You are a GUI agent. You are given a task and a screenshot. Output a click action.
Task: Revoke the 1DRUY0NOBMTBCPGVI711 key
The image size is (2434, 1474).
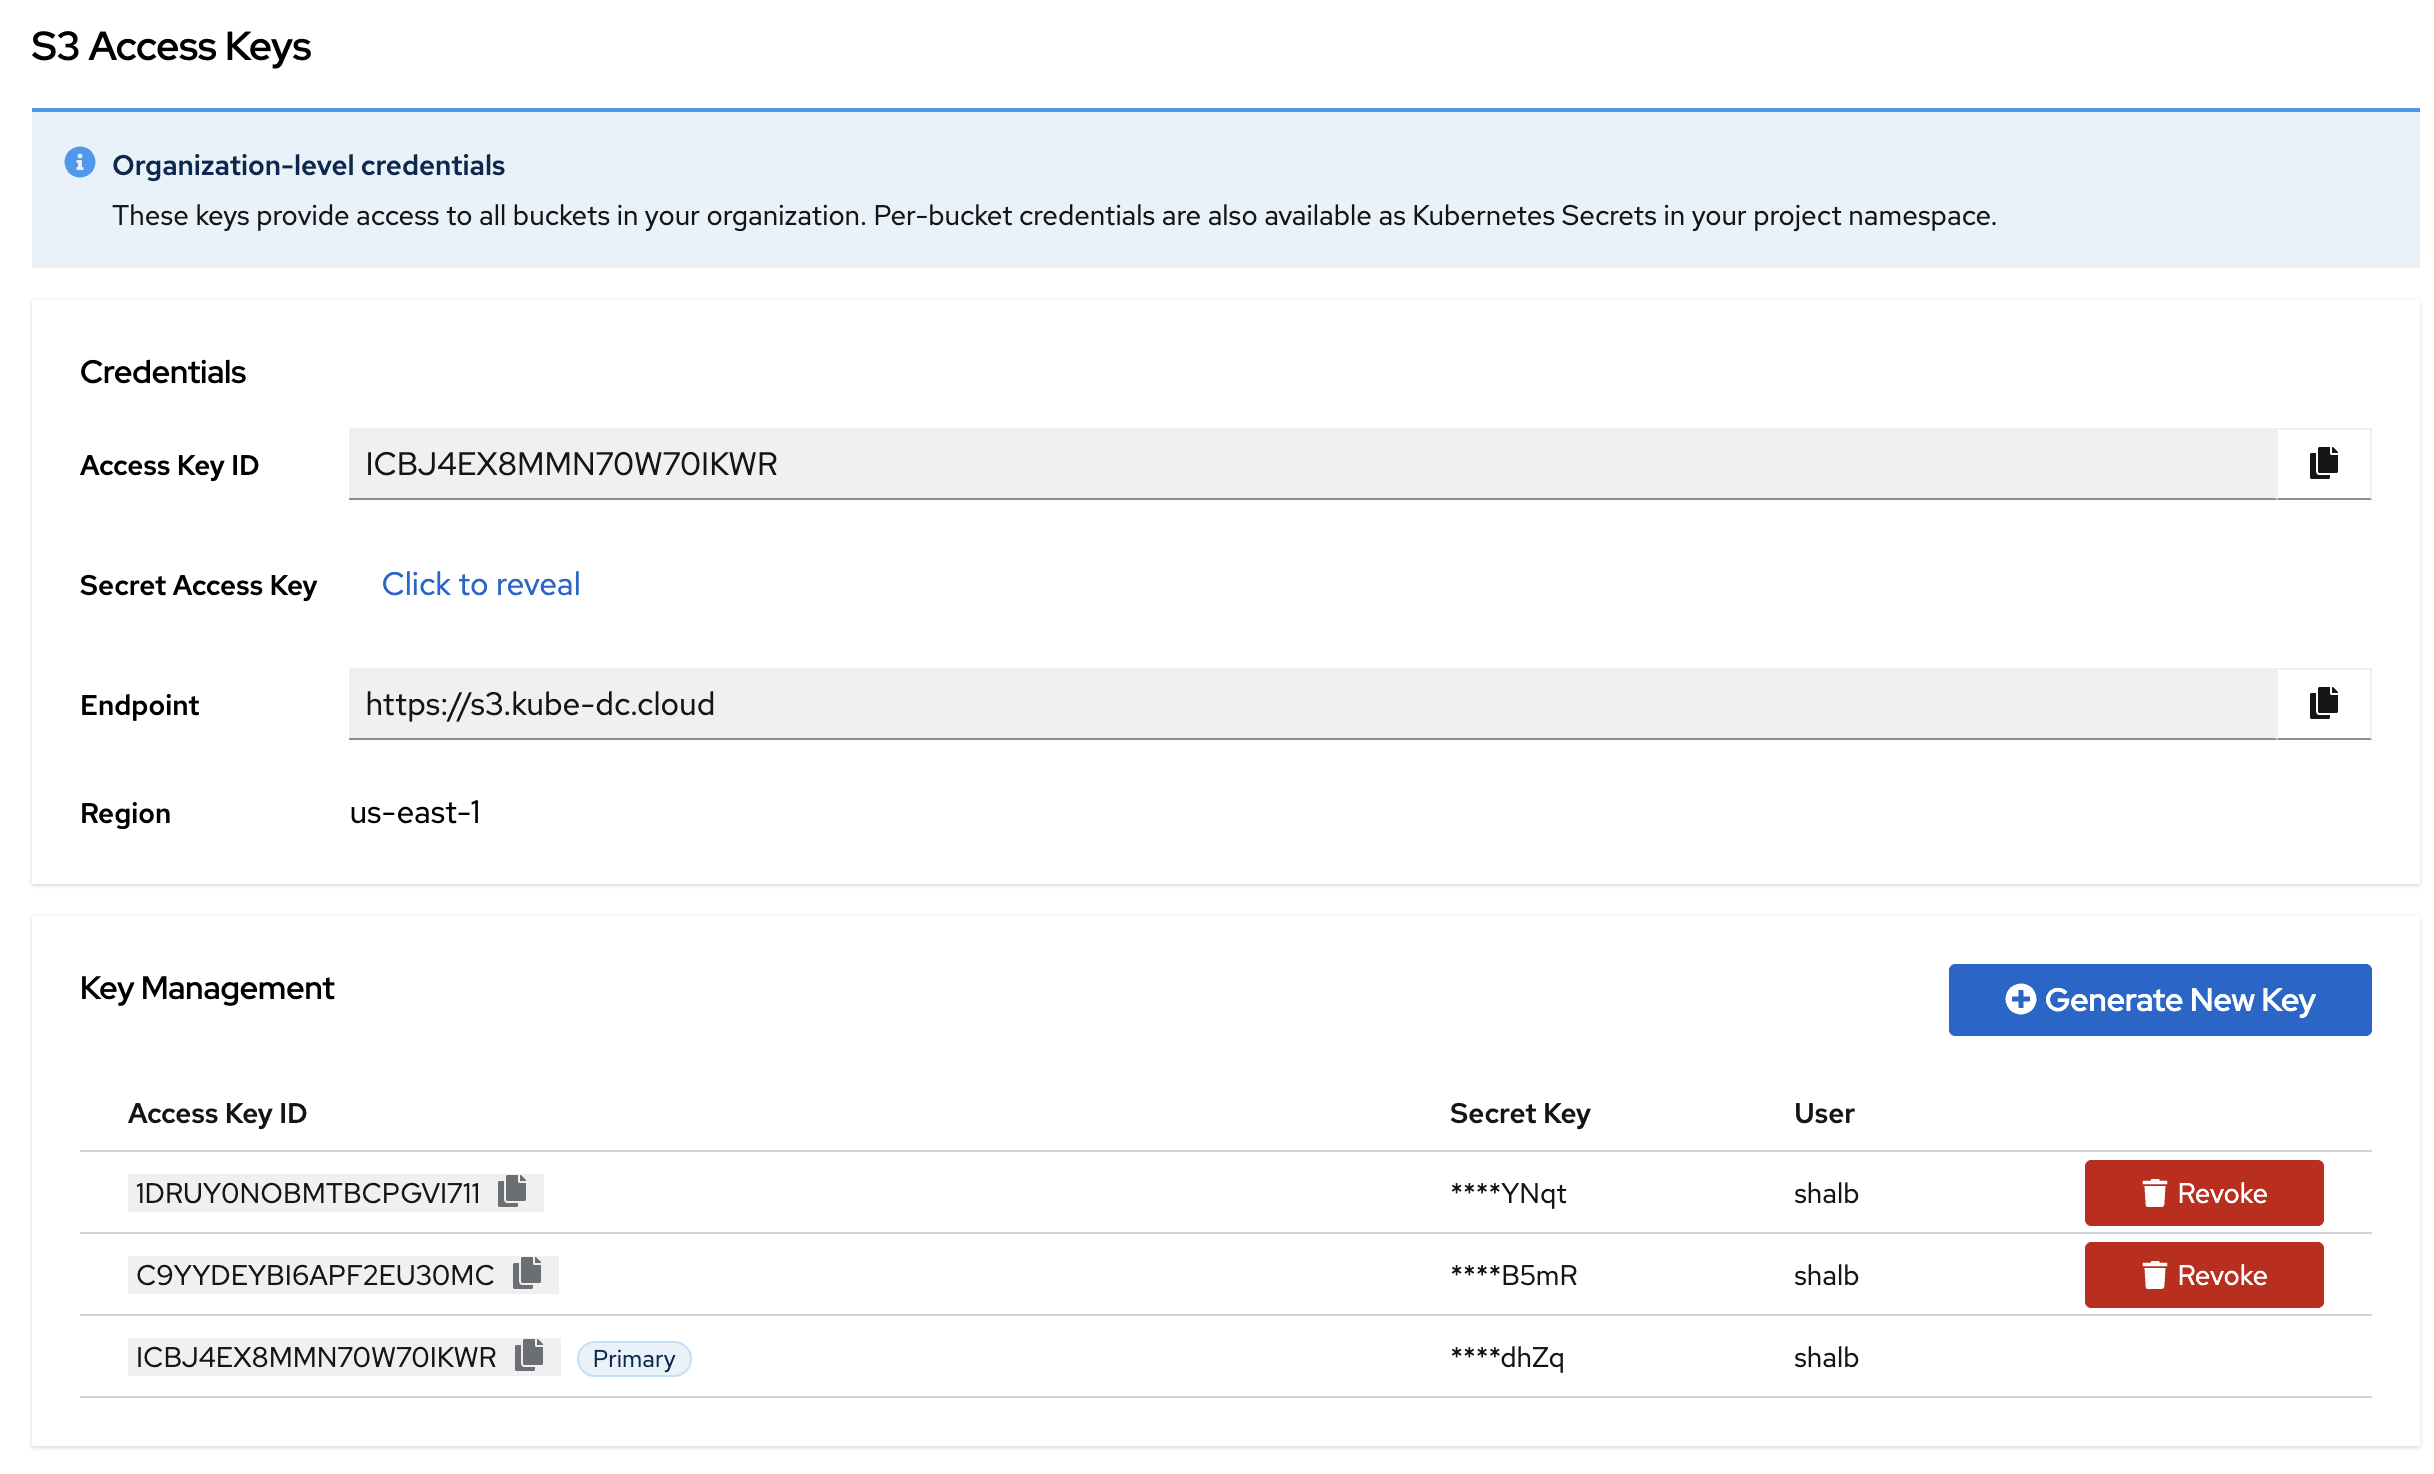2203,1192
